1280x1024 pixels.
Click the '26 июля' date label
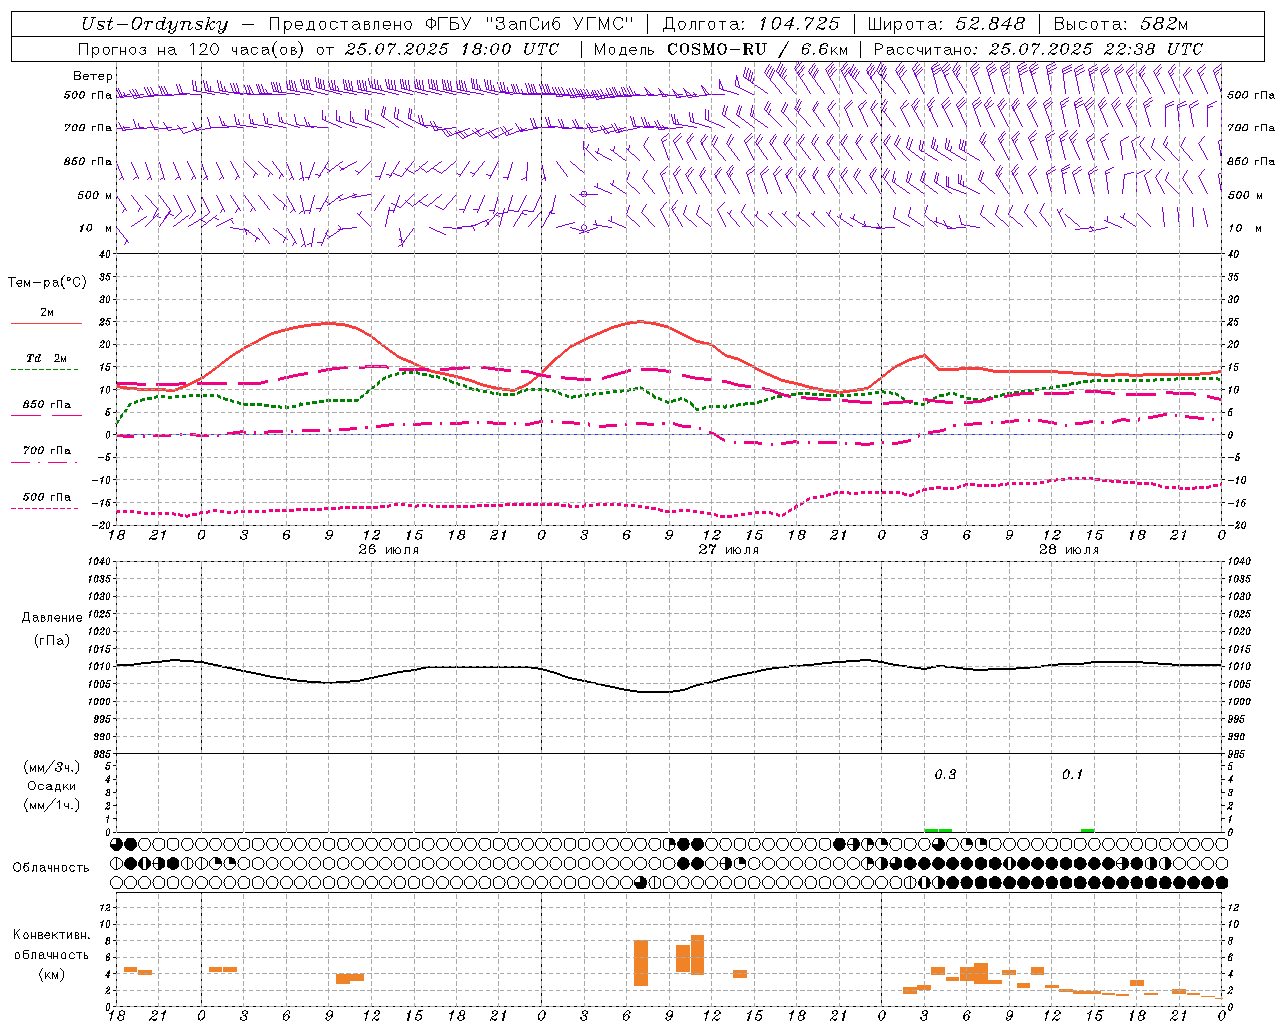pyautogui.click(x=388, y=550)
